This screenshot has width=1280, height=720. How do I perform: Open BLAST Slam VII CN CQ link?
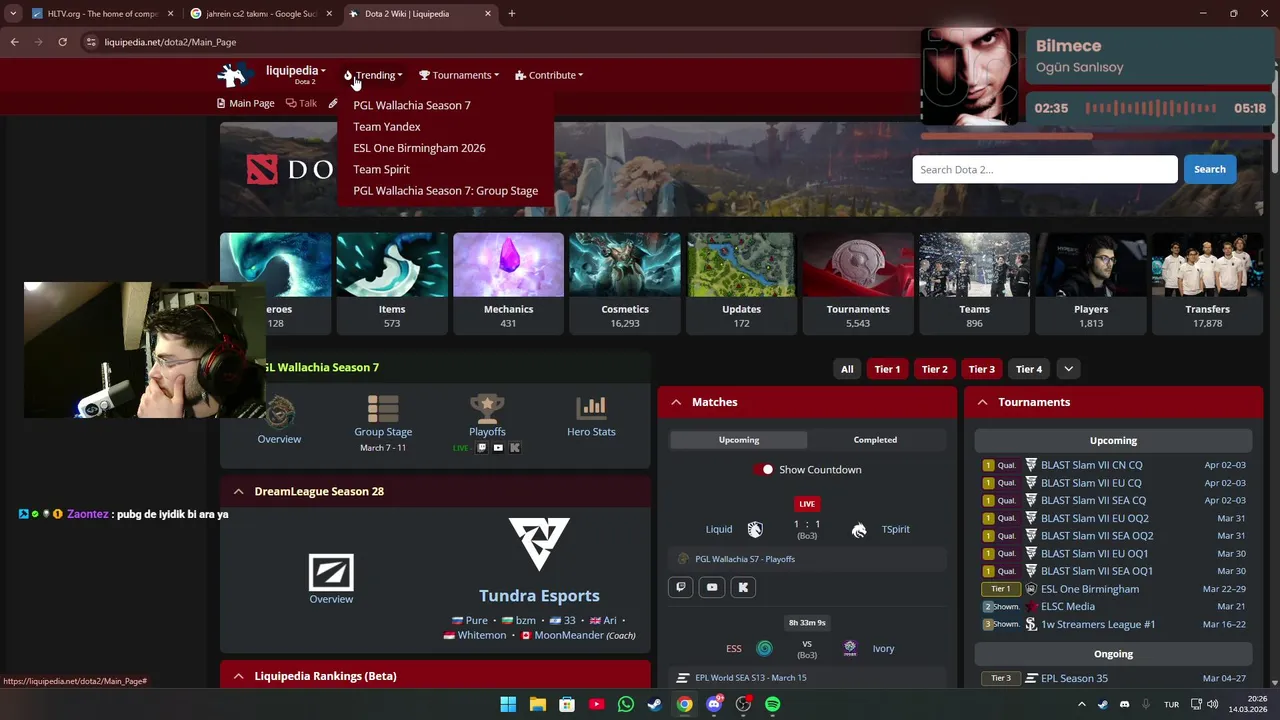1091,465
